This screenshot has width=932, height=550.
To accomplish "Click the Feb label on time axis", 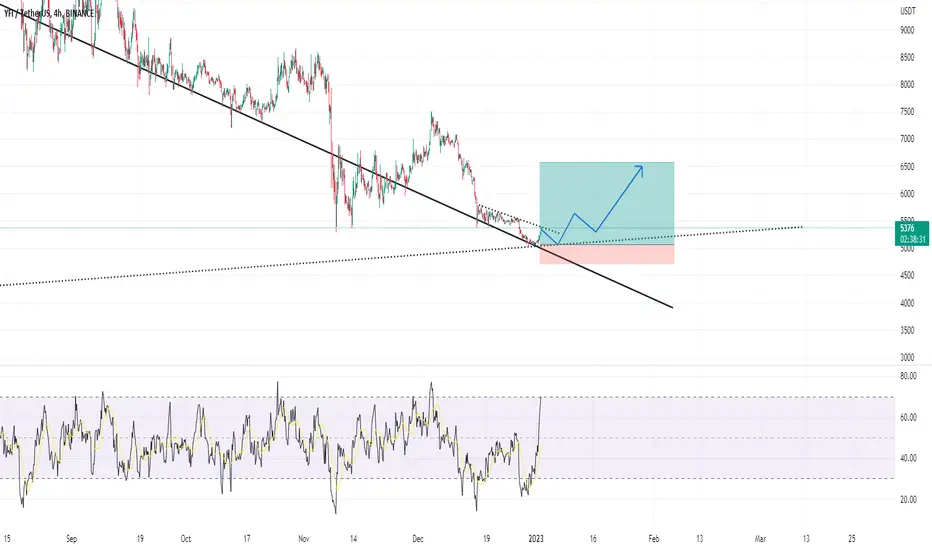I will [x=654, y=539].
